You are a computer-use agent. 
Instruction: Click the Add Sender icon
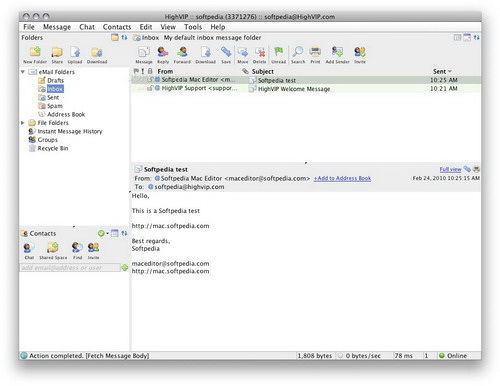[337, 52]
